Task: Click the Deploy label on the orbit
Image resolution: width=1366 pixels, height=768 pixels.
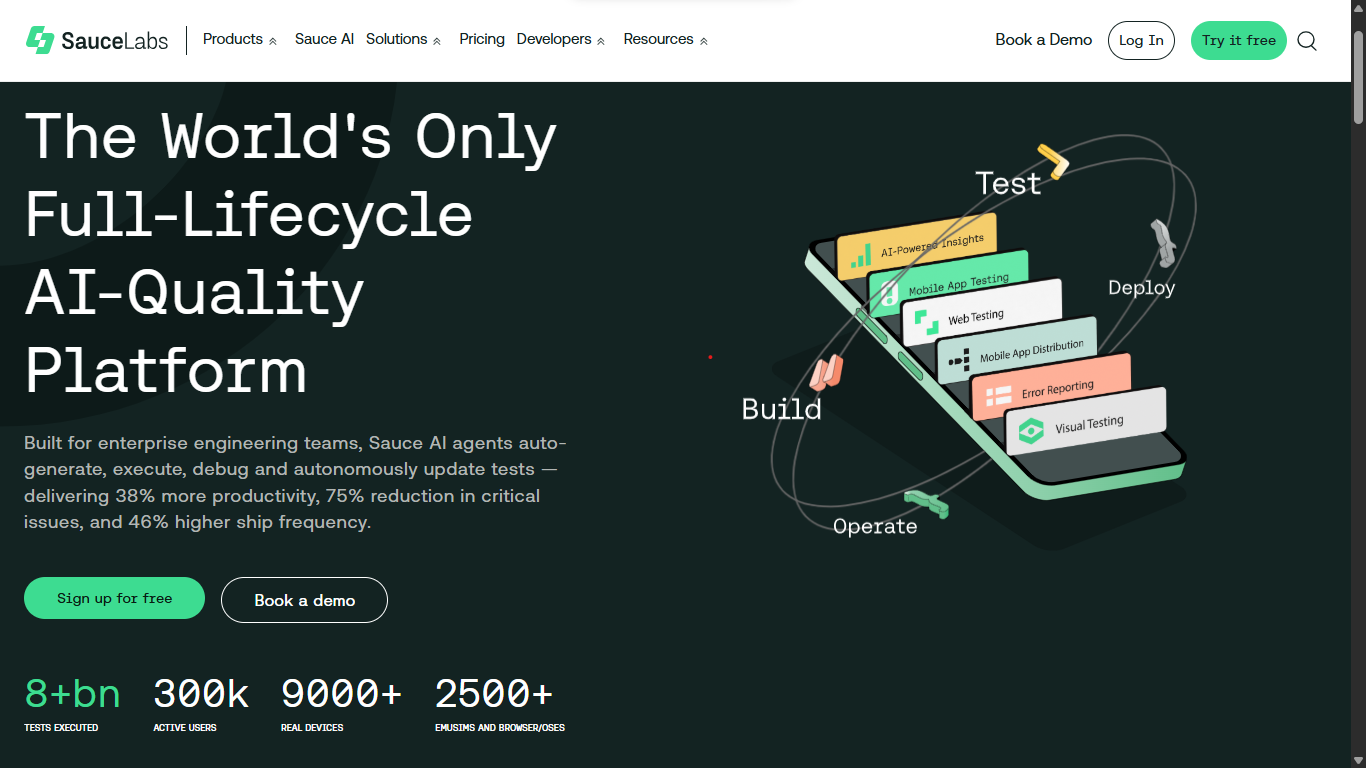Action: (1142, 288)
